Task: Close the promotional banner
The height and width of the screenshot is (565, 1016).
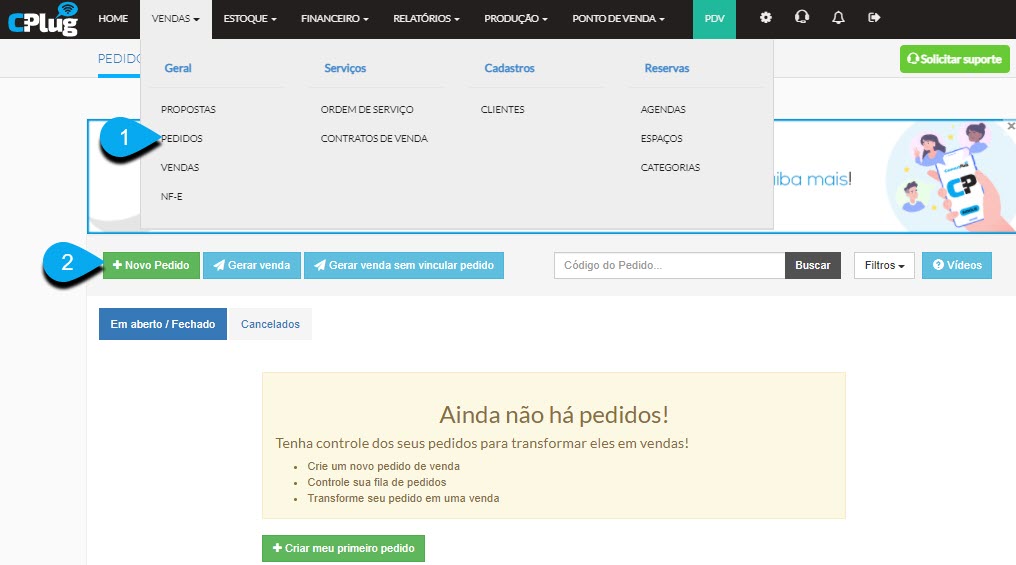Action: click(x=1011, y=126)
